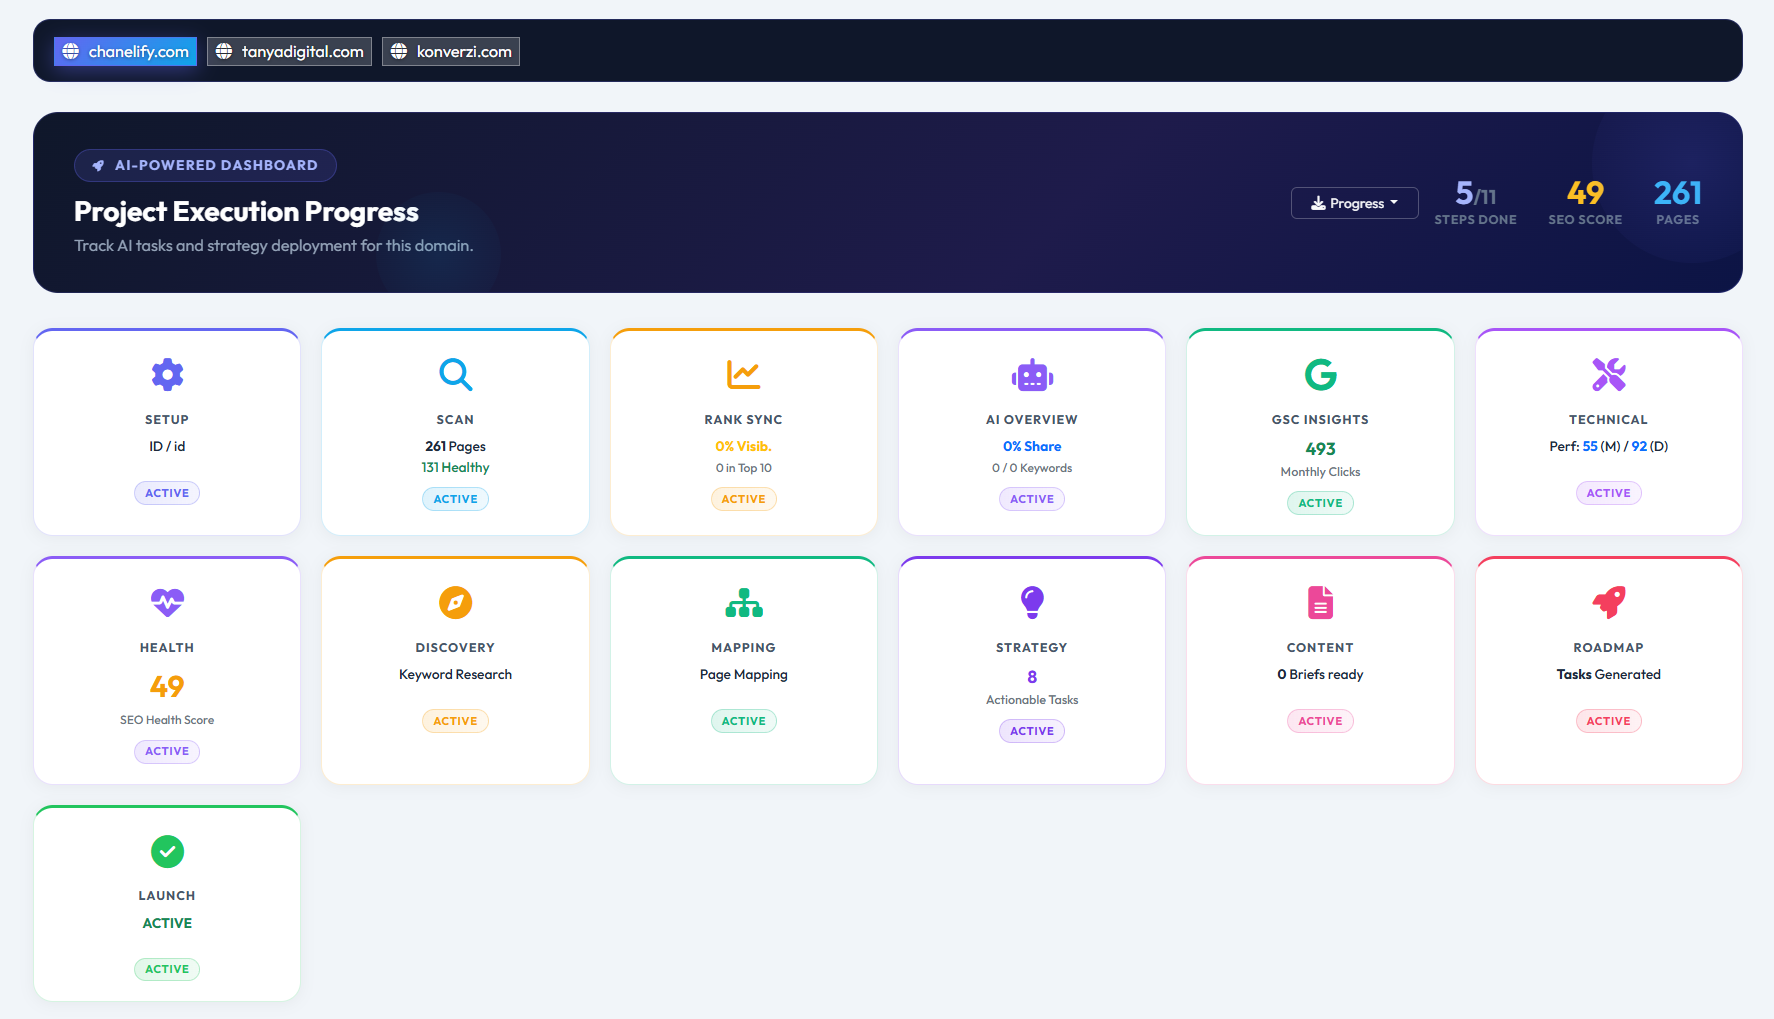
Task: Click the globe icon beside tanyadigital.com
Action: coord(224,51)
